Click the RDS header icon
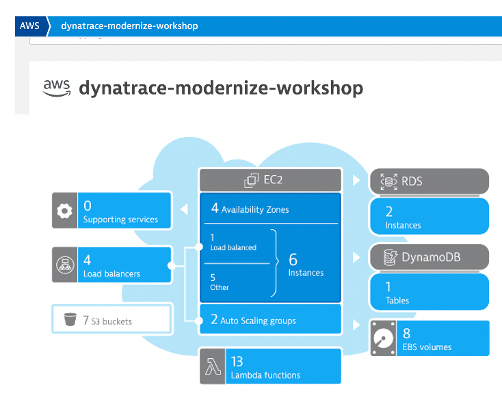 (389, 182)
